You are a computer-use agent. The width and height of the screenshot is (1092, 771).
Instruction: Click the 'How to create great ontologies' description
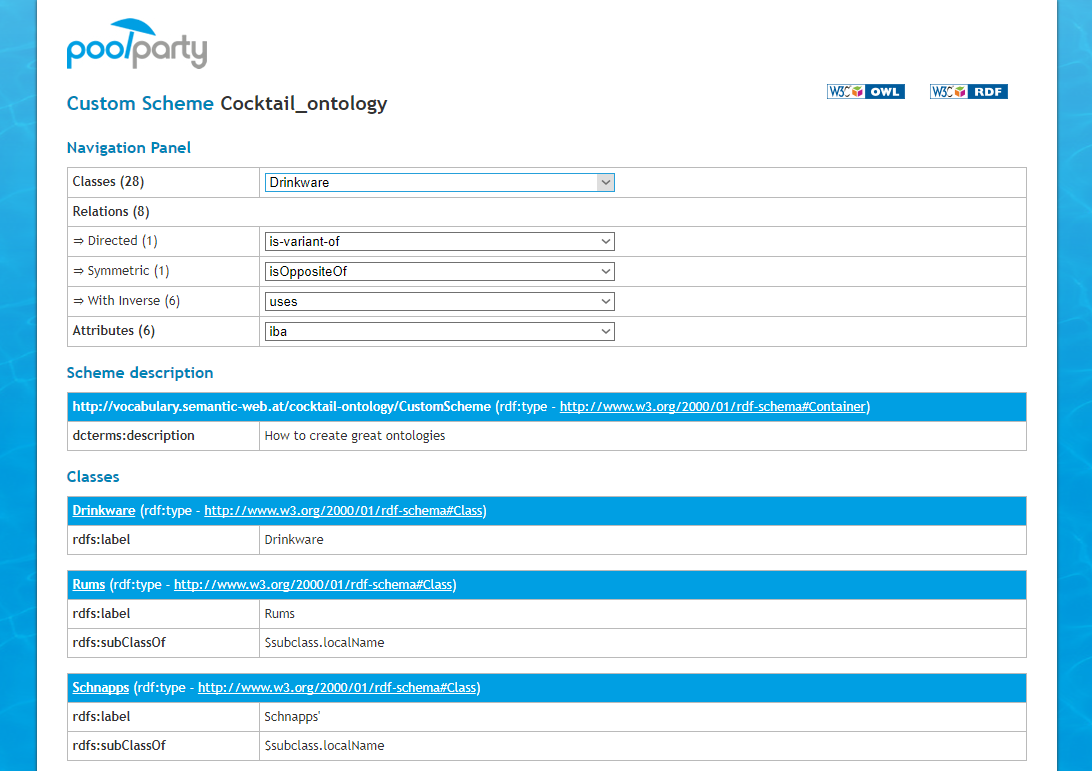pyautogui.click(x=354, y=436)
